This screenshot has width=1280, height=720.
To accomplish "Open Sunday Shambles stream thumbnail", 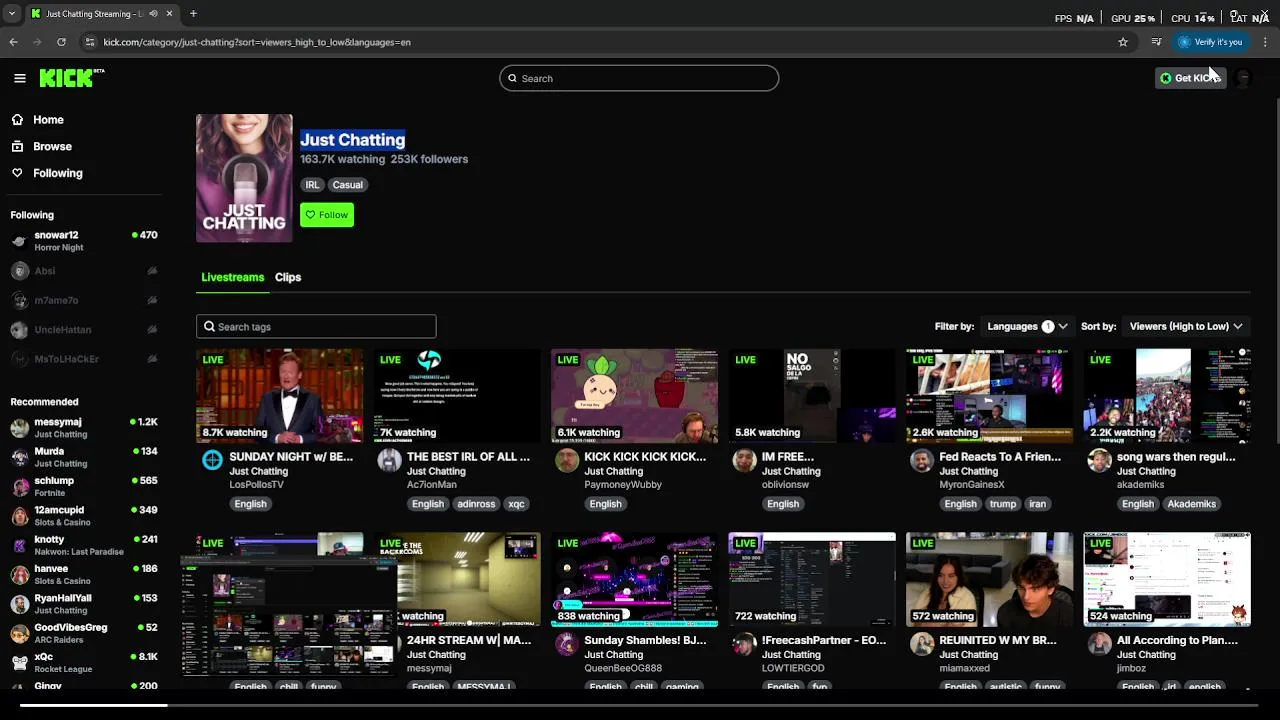I will click(x=634, y=579).
